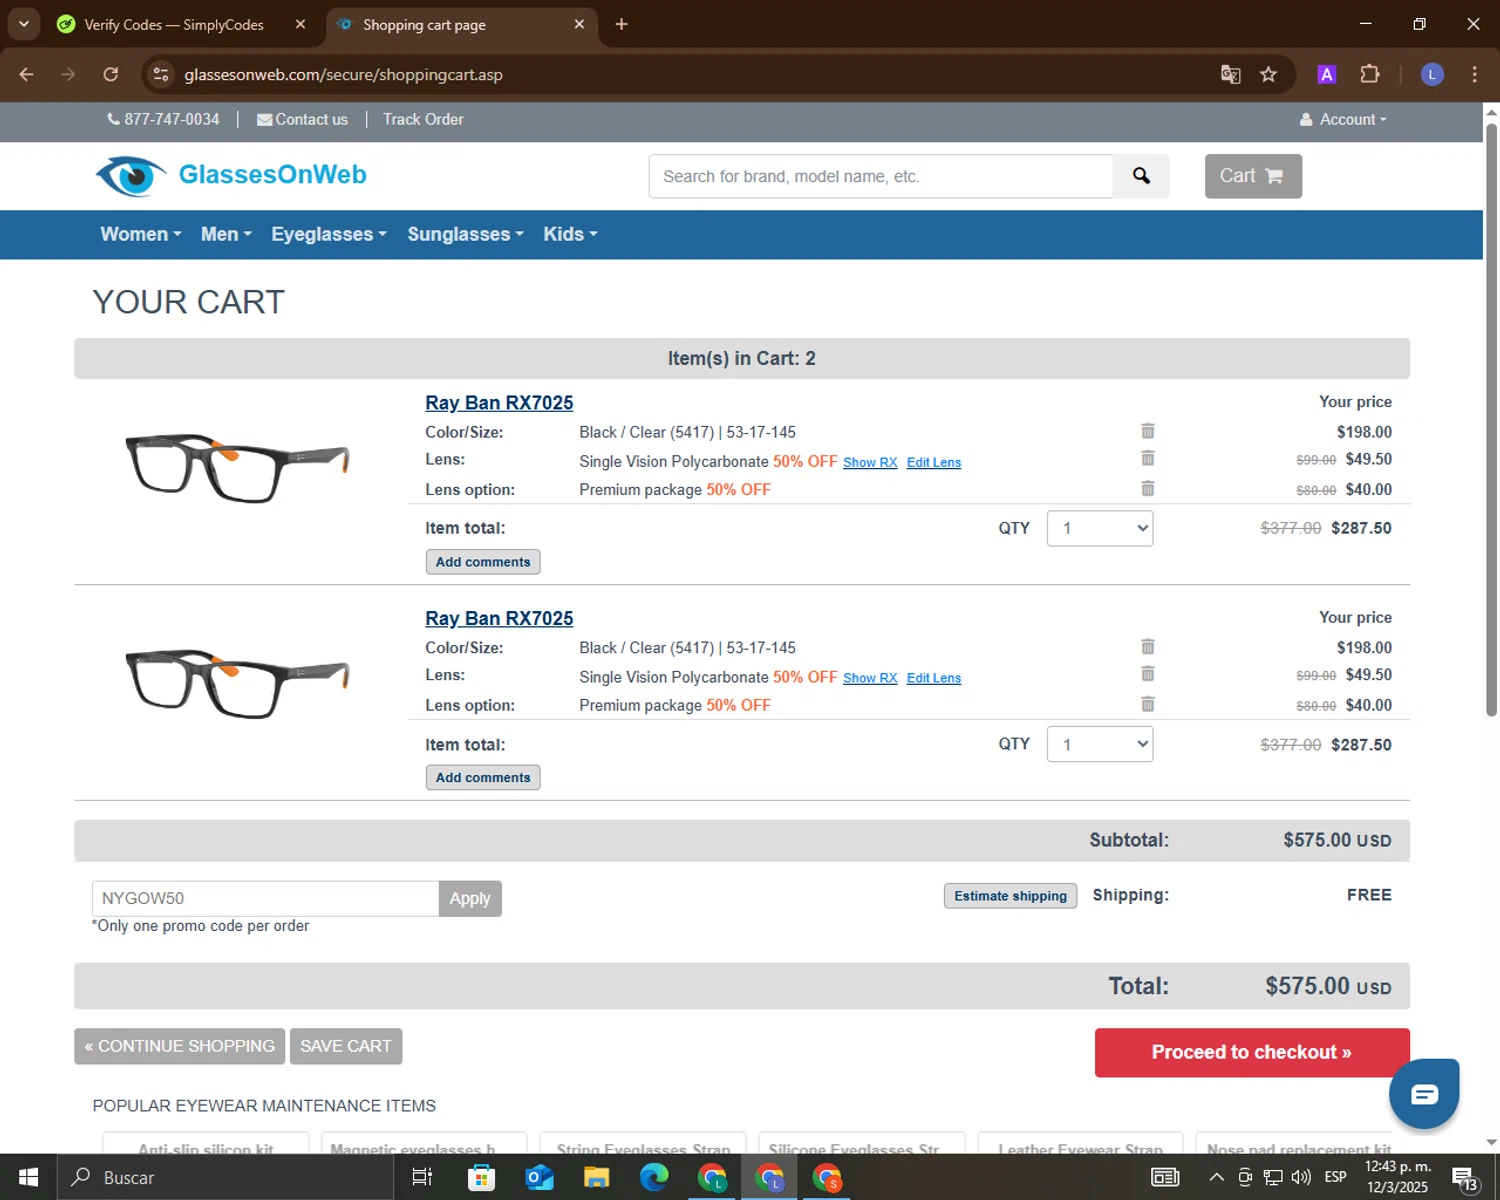Screen dimensions: 1500x1200
Task: Open the purple A extension icon
Action: click(x=1327, y=74)
